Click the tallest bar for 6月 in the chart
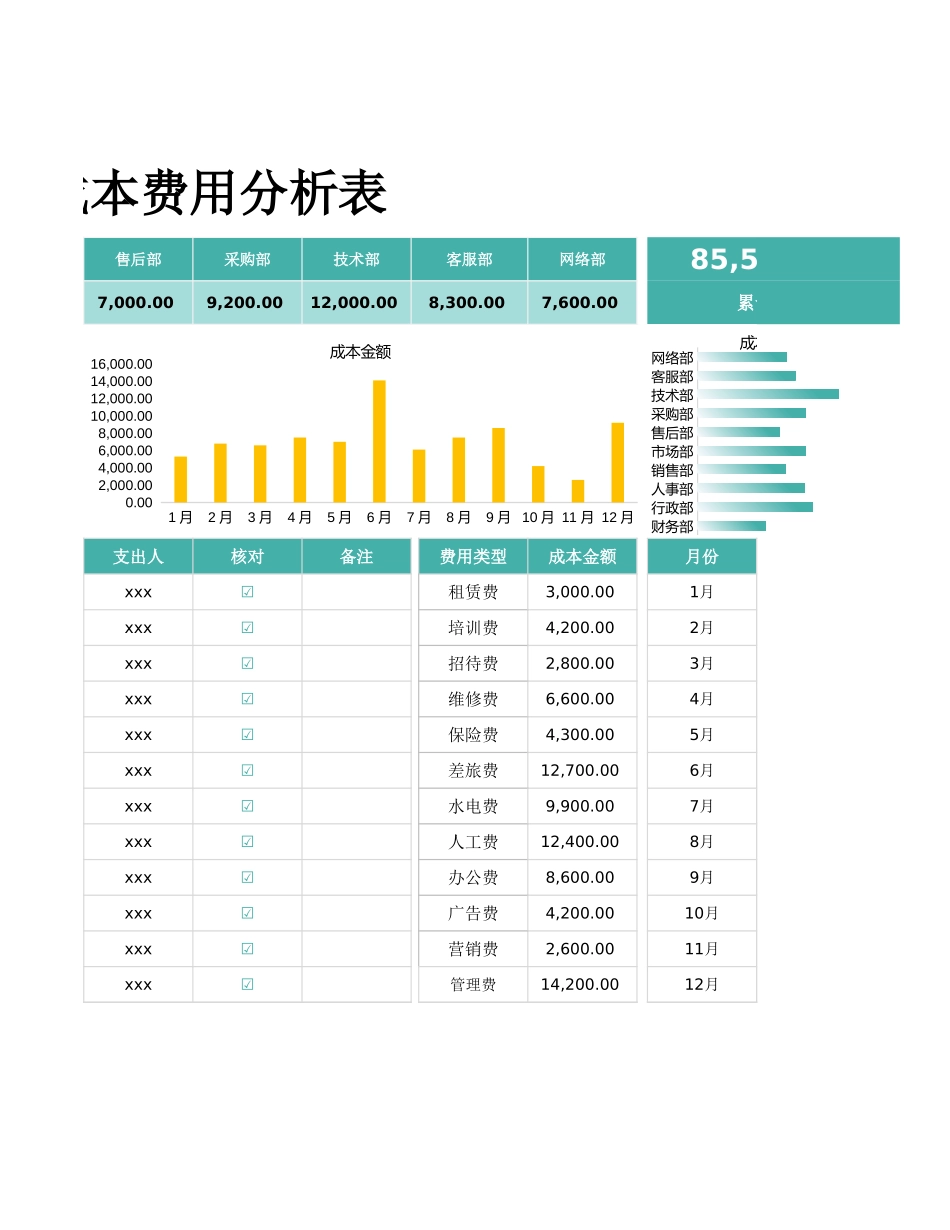Viewport: 950px width, 1230px height. 378,440
